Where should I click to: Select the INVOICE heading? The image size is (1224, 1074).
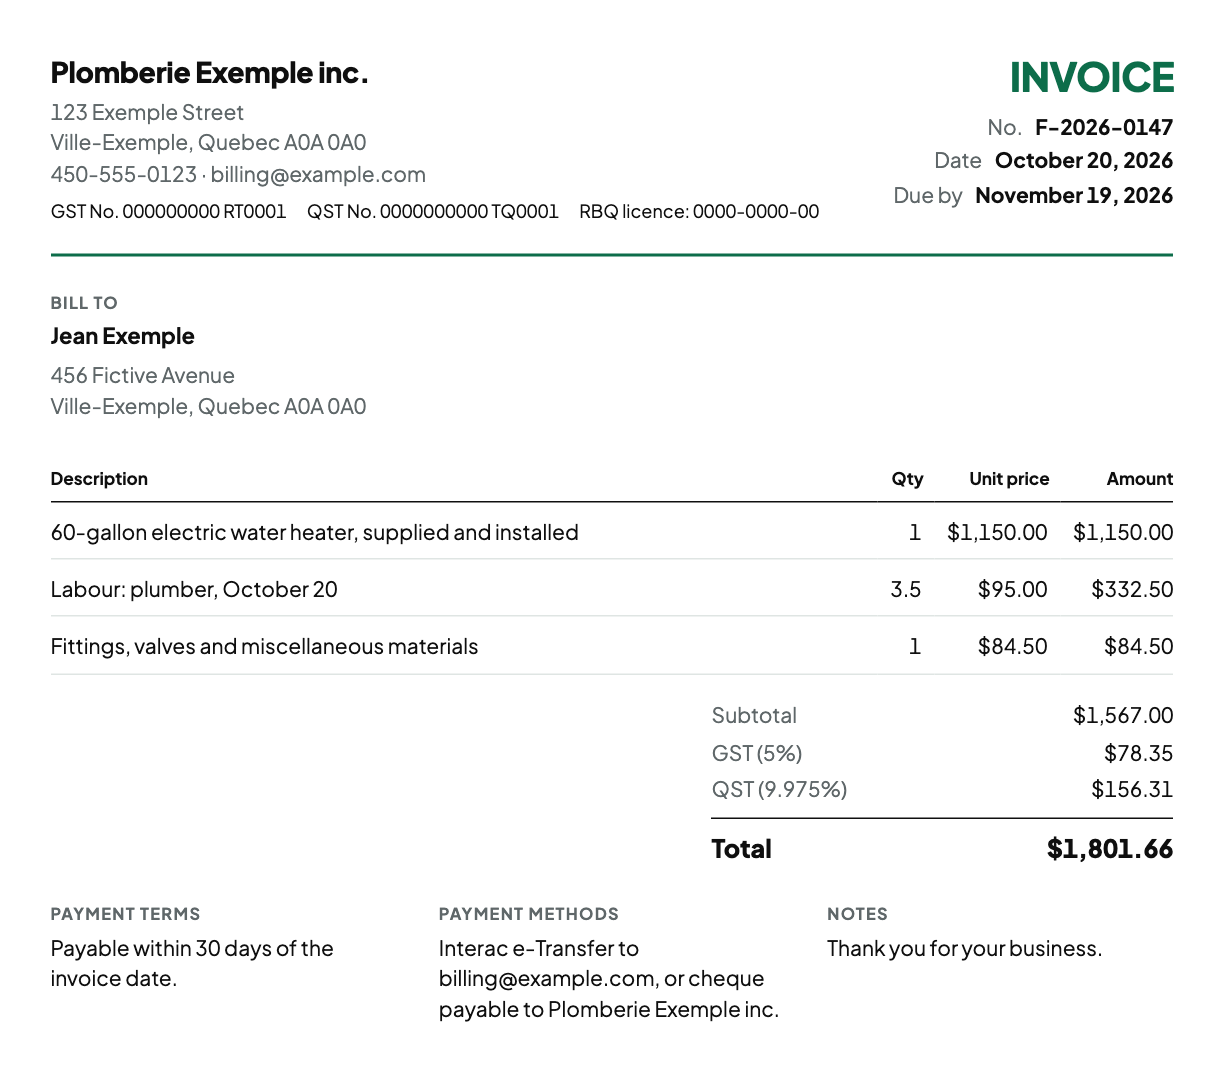point(1091,78)
